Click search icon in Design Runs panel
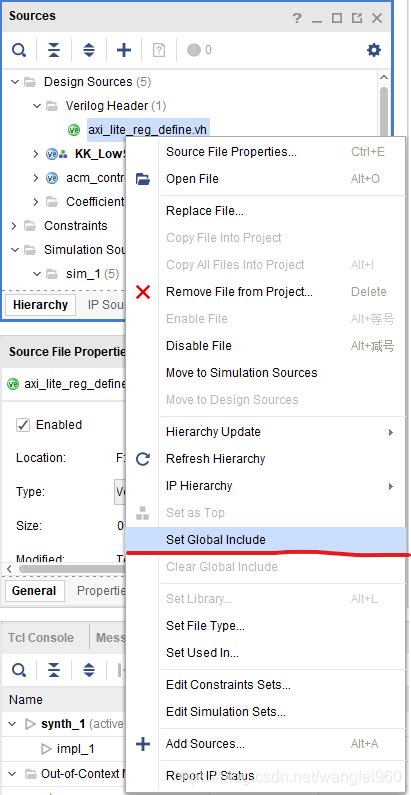This screenshot has width=411, height=795. [19, 670]
